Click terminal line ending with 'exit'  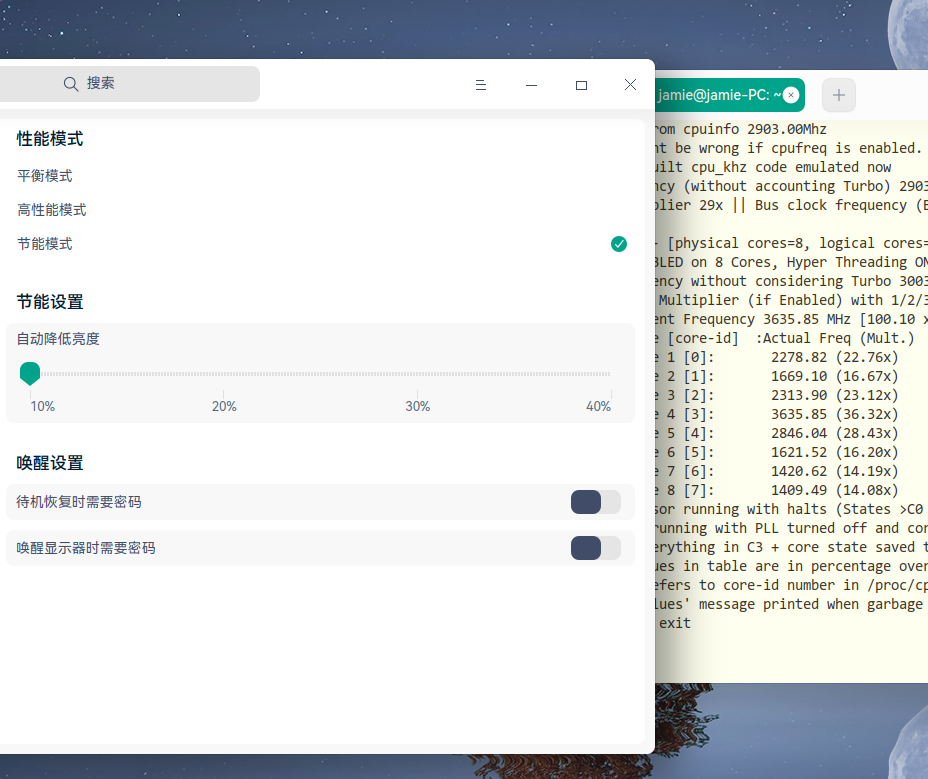tap(675, 623)
